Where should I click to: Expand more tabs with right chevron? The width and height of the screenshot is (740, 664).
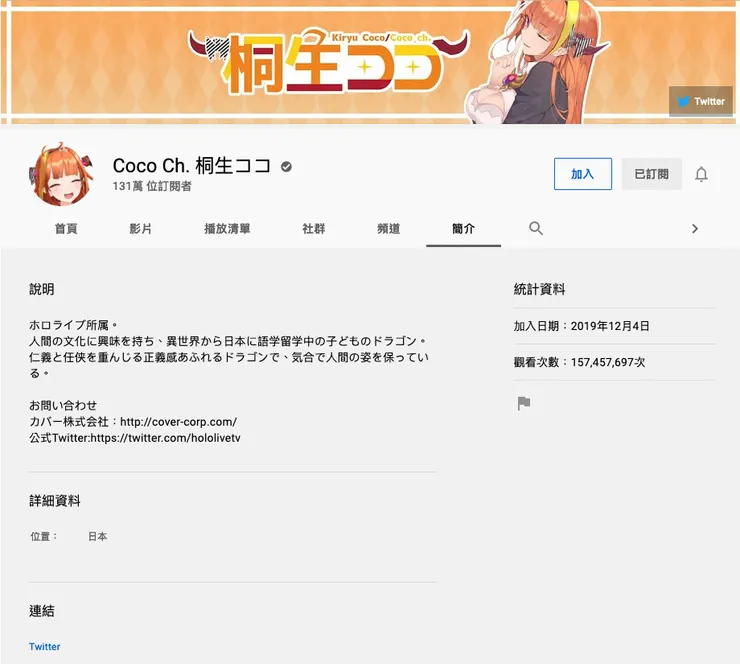pyautogui.click(x=695, y=229)
